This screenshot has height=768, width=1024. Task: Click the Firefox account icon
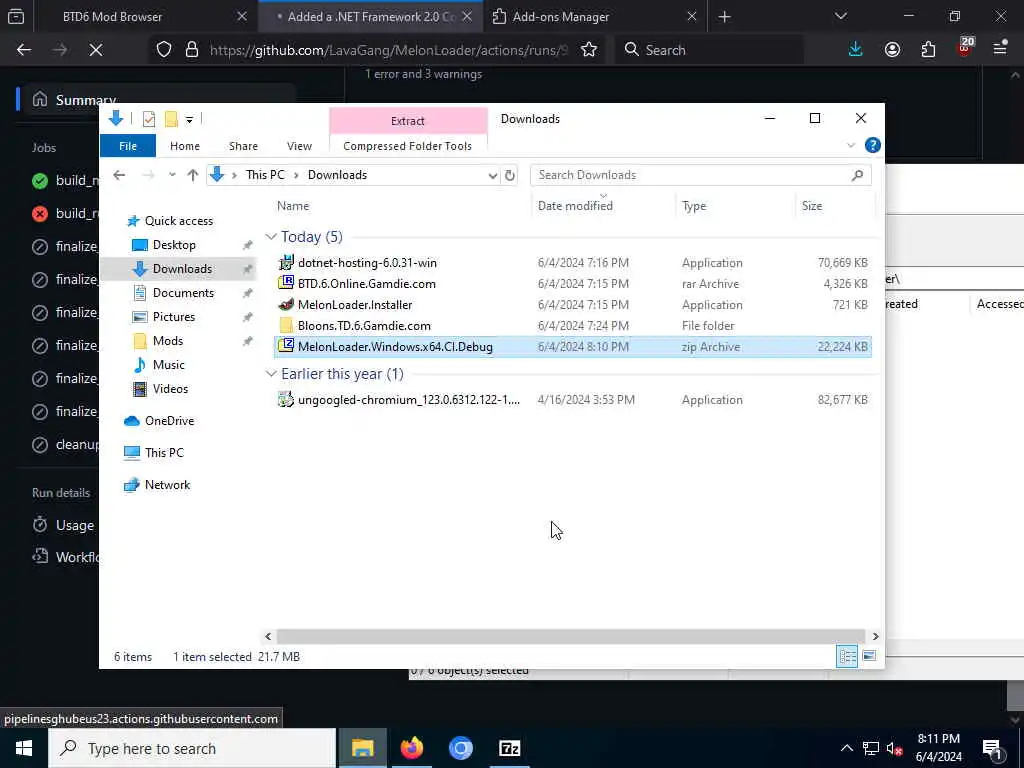point(892,50)
